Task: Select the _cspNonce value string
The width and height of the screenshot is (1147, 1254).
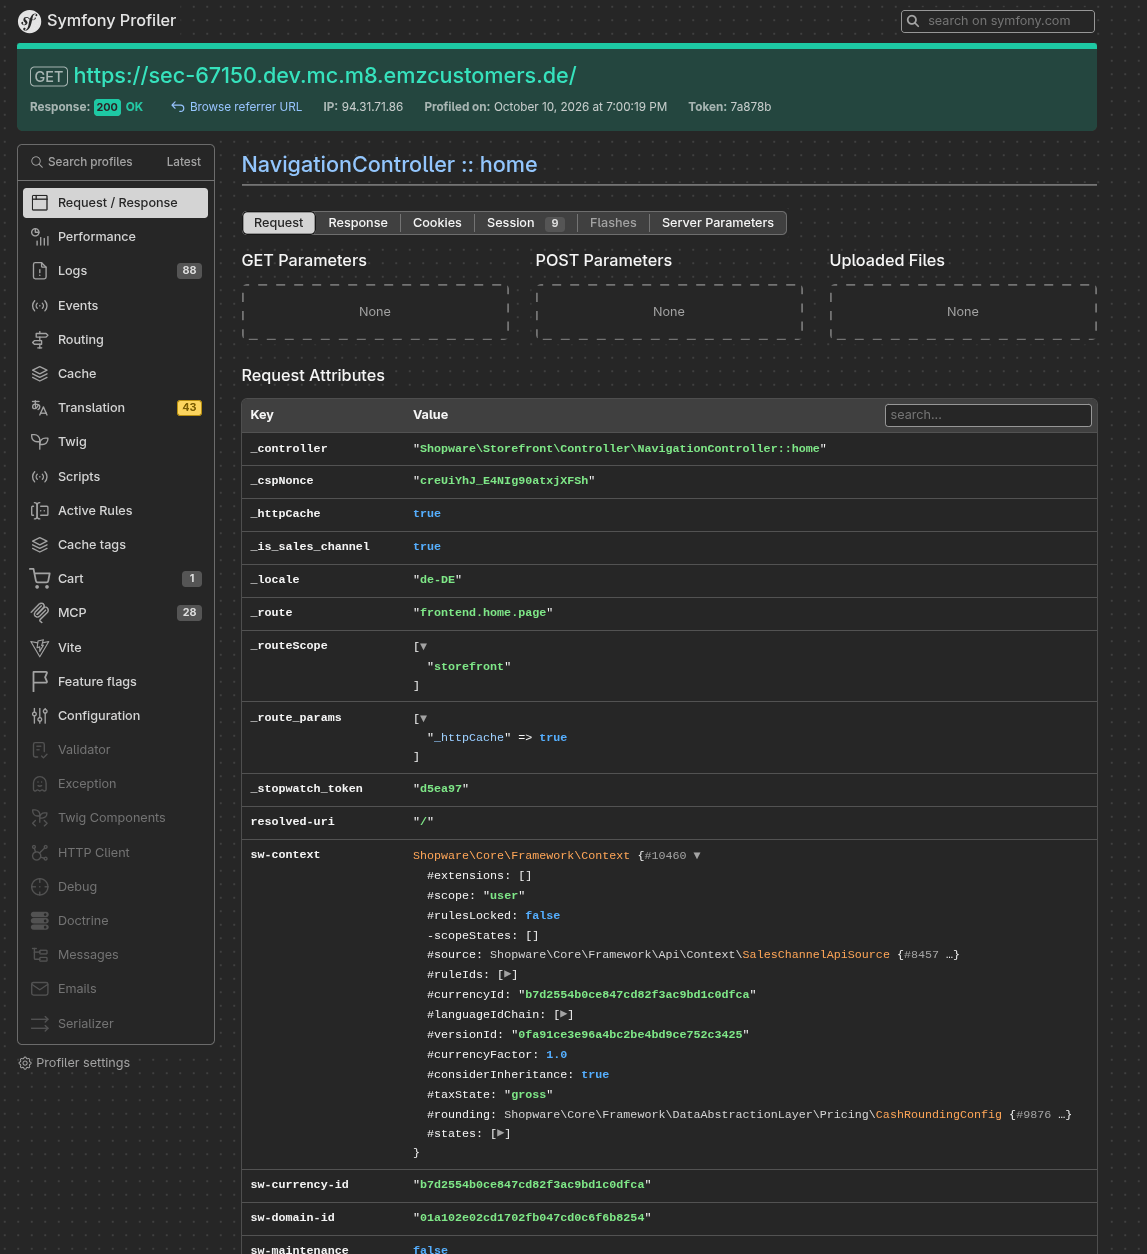Action: (x=504, y=481)
